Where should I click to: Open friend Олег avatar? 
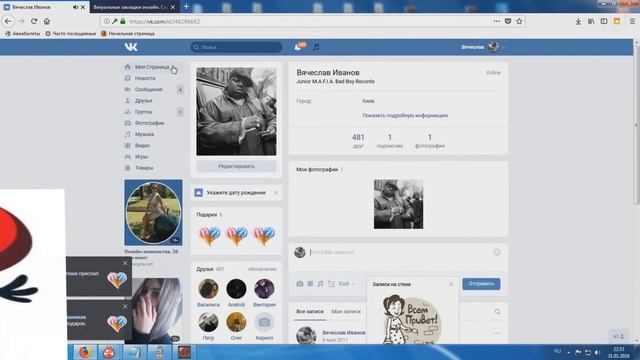pyautogui.click(x=236, y=322)
